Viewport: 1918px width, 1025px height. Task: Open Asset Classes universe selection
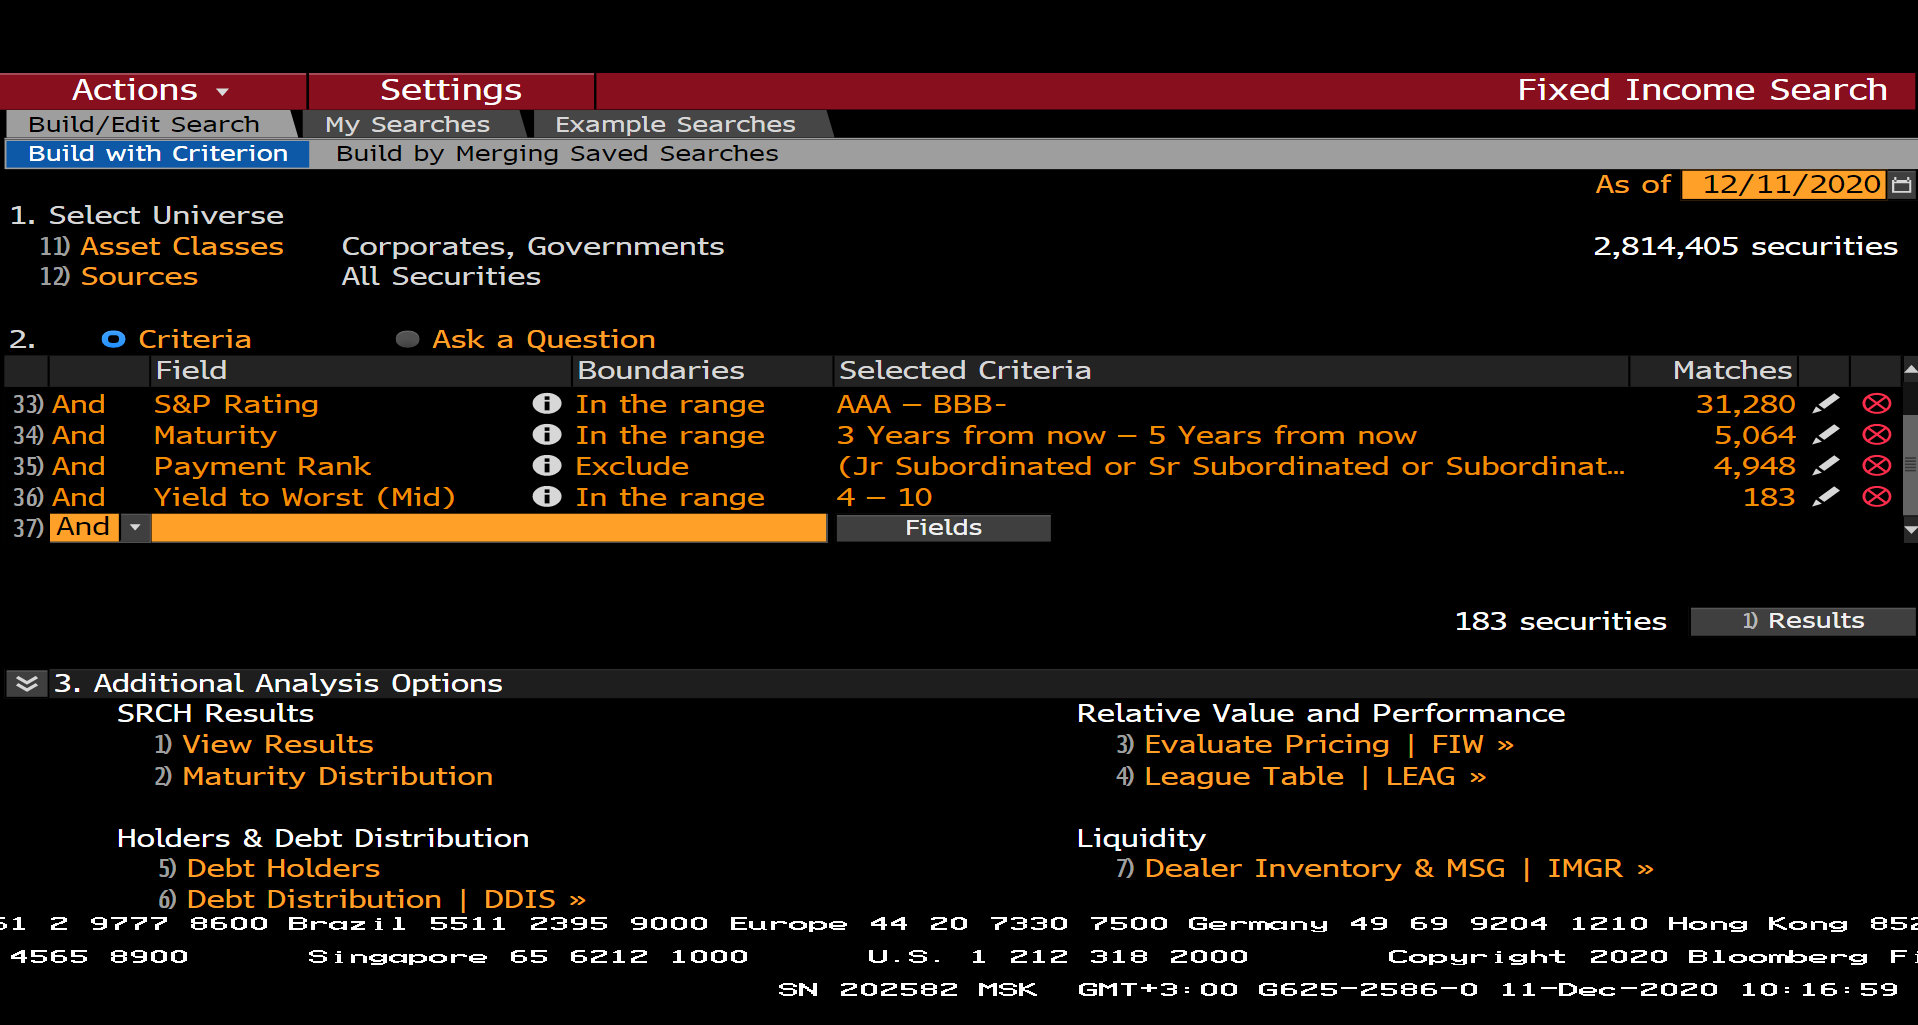[182, 246]
